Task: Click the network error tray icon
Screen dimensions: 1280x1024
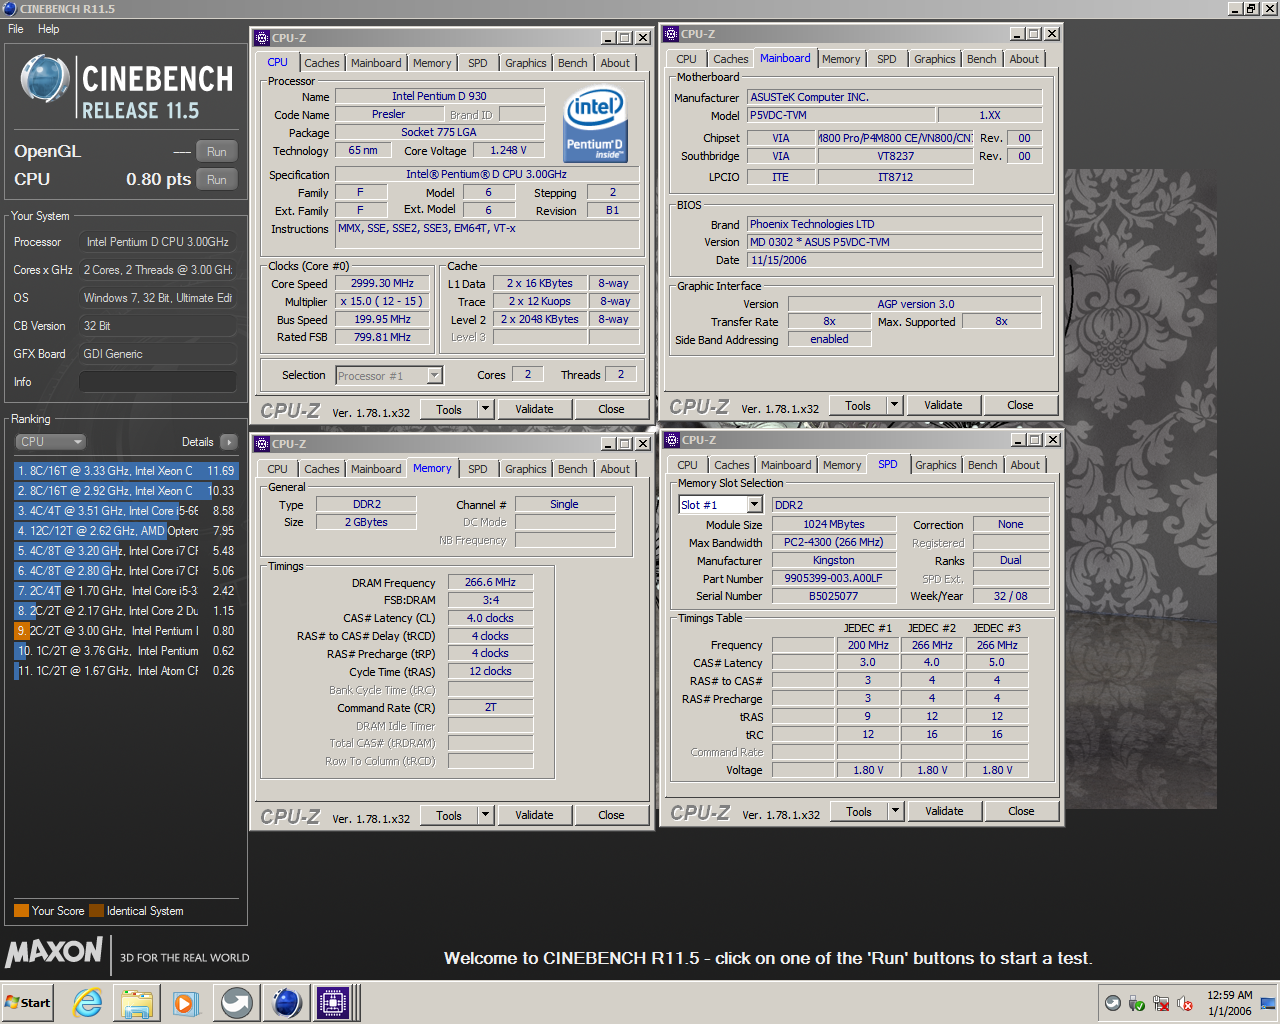Action: pyautogui.click(x=1161, y=1003)
